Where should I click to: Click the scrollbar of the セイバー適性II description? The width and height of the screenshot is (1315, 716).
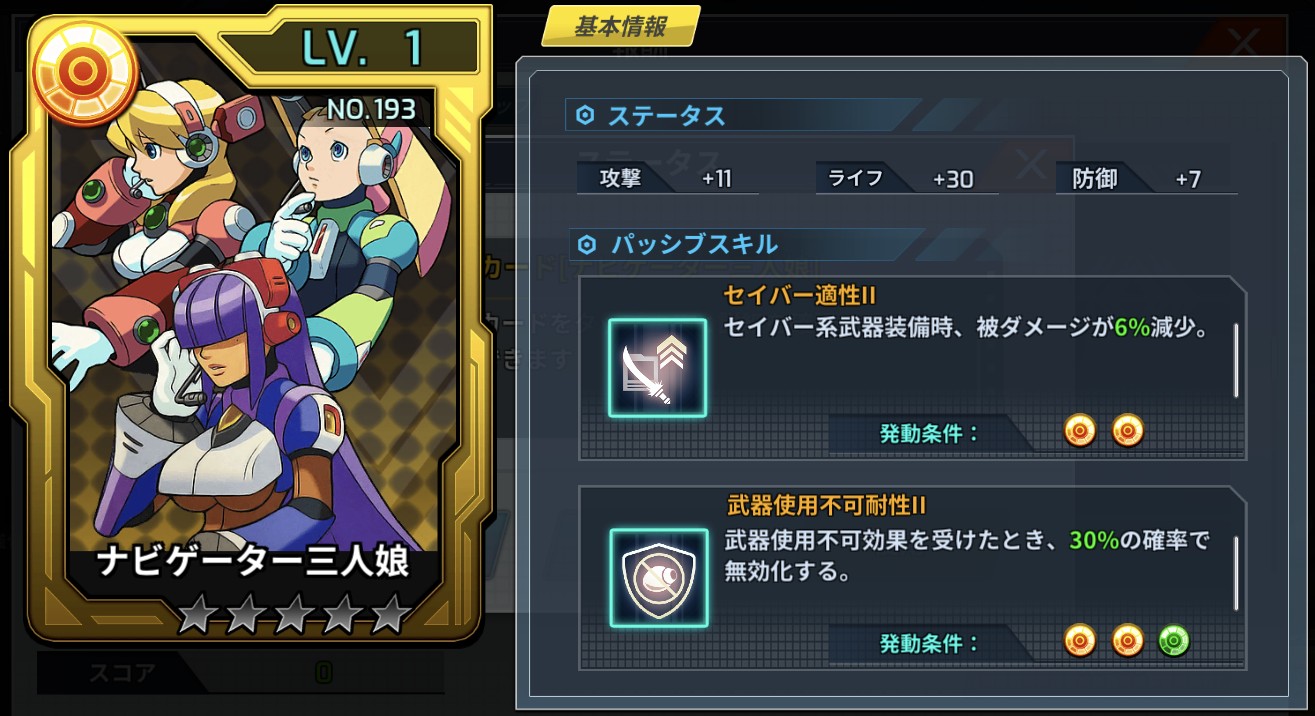click(1236, 360)
